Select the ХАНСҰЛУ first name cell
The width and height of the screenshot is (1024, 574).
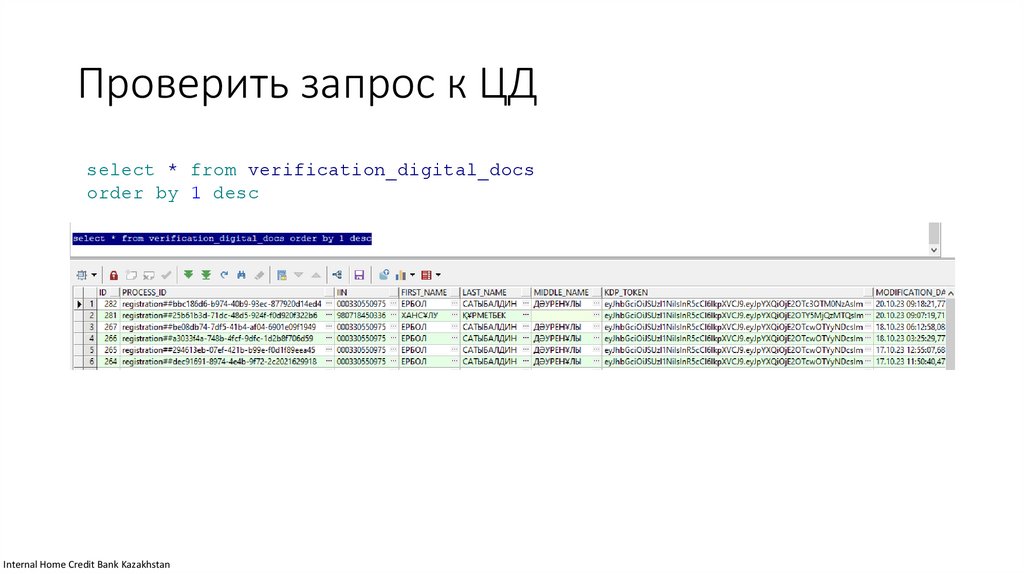pos(422,315)
